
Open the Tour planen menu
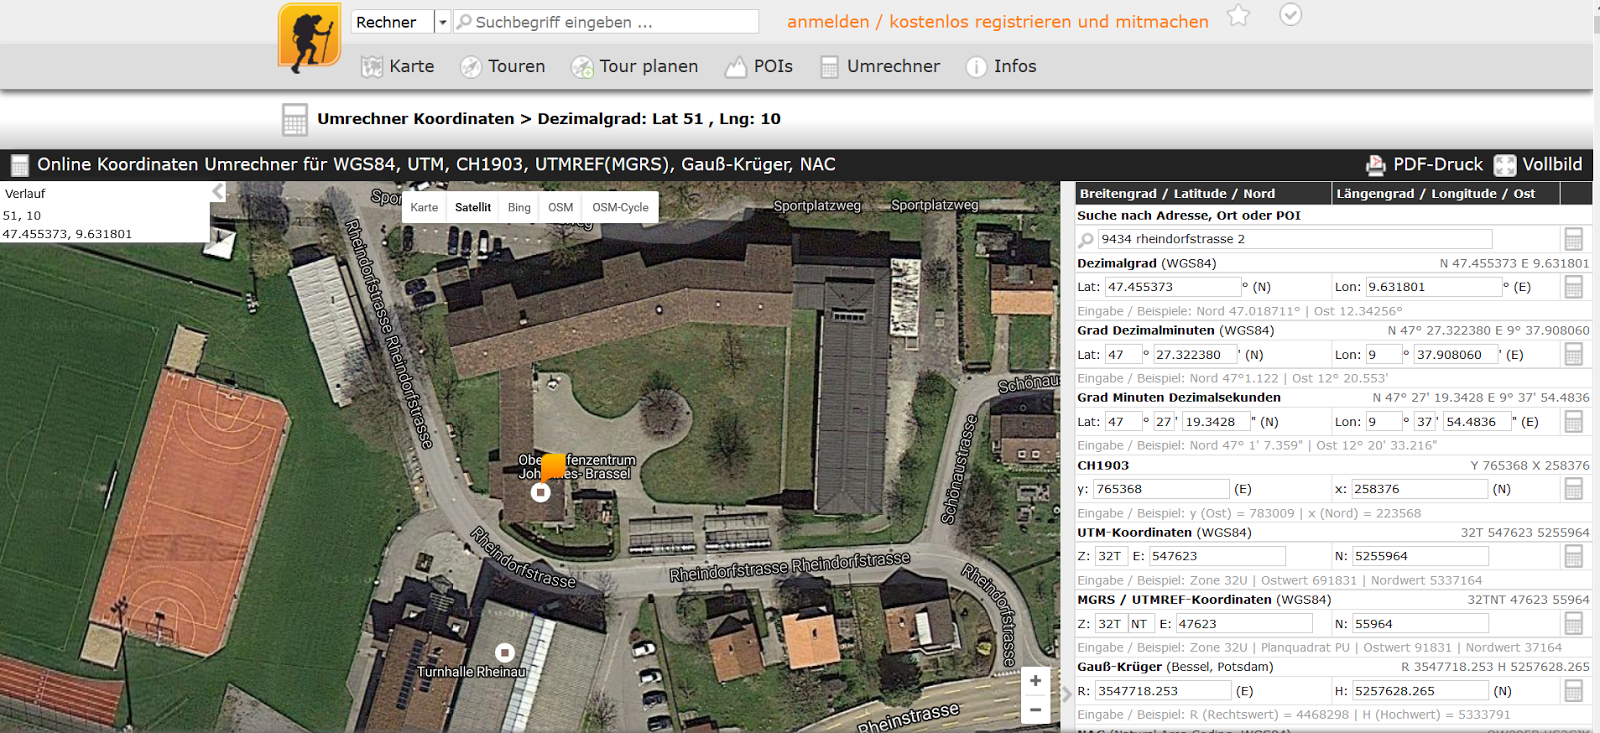[x=634, y=66]
